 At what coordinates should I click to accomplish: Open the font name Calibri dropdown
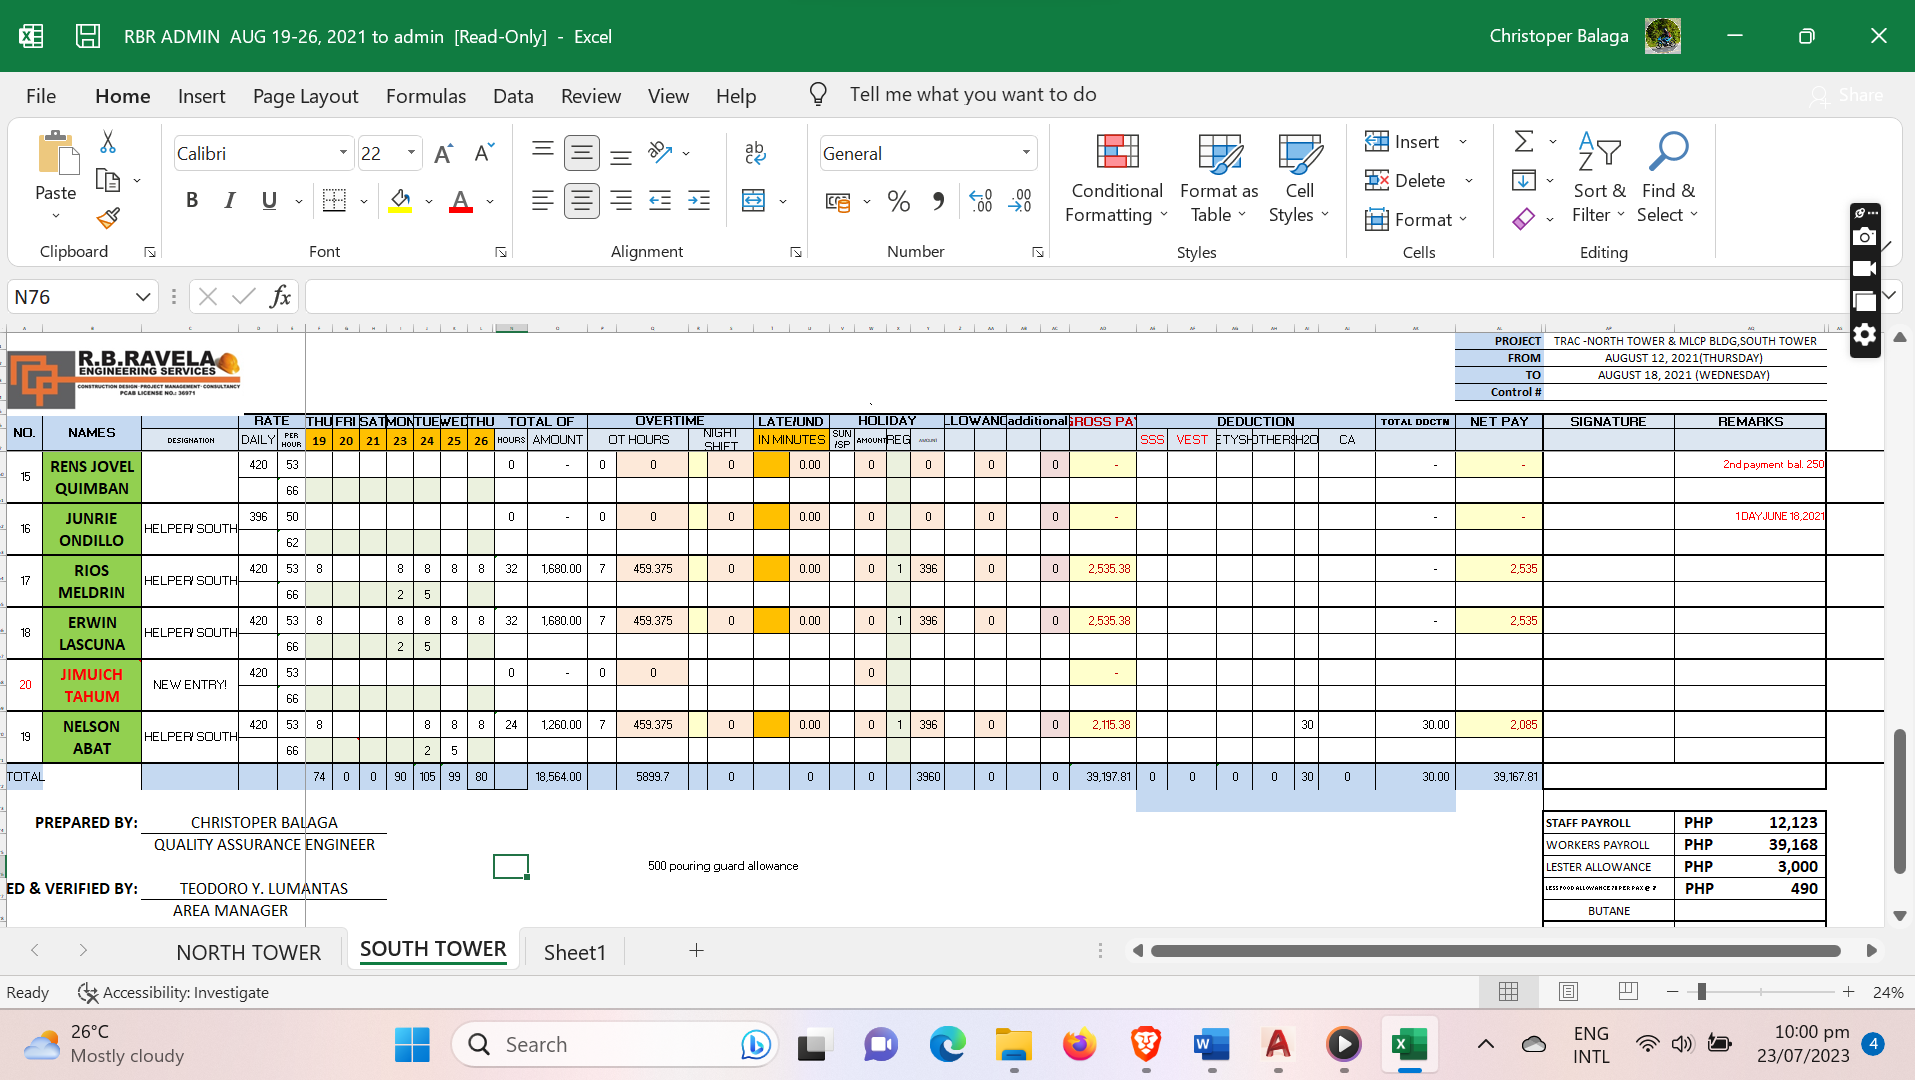343,153
